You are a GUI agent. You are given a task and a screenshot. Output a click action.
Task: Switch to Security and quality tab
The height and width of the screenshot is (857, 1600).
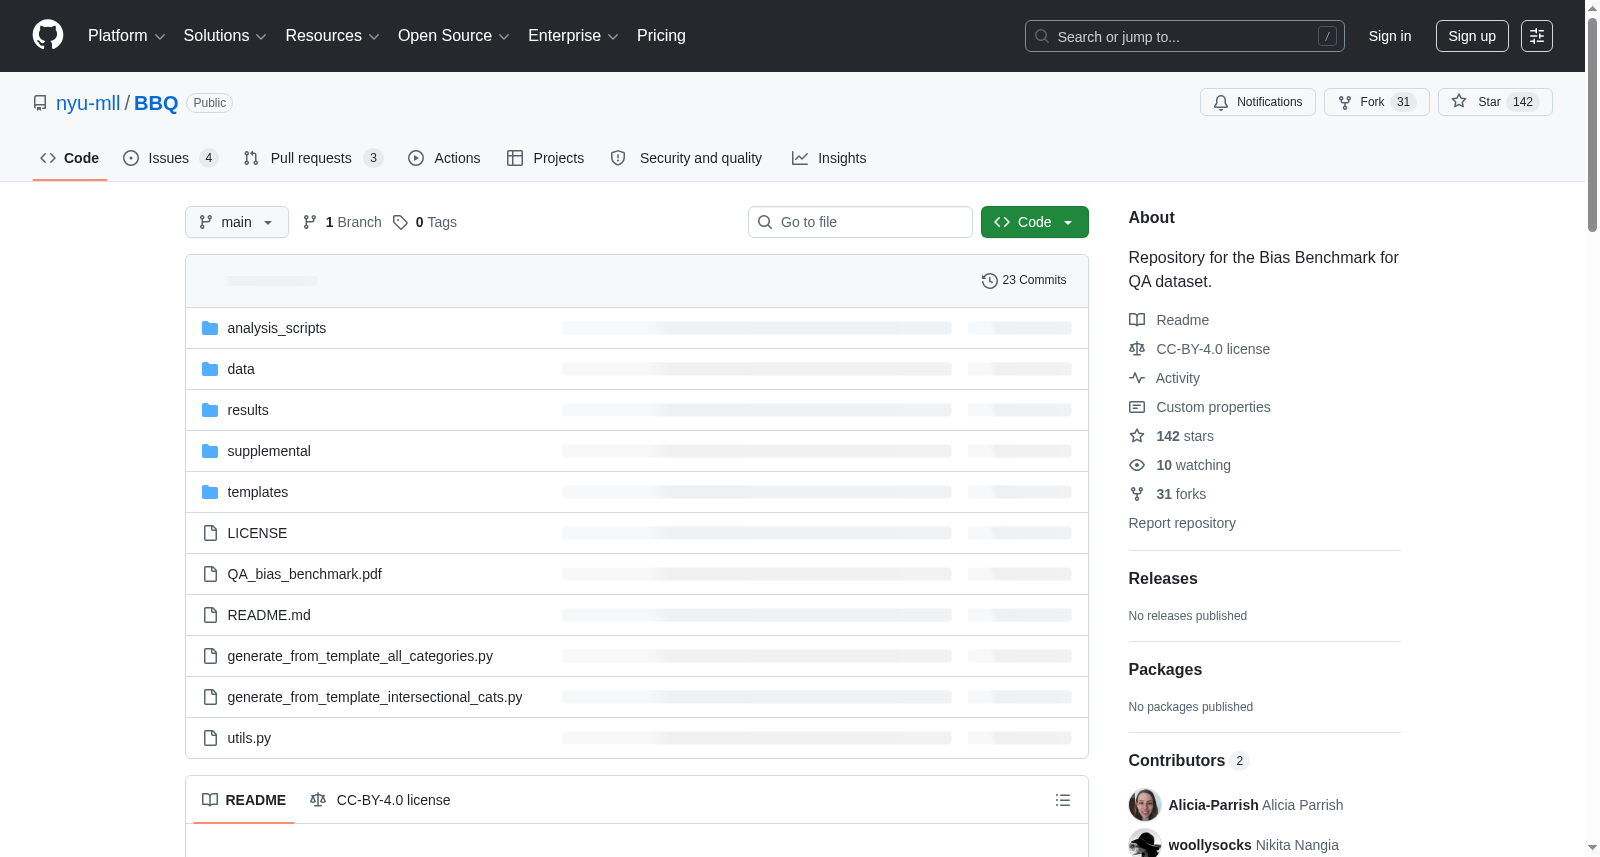click(x=686, y=158)
